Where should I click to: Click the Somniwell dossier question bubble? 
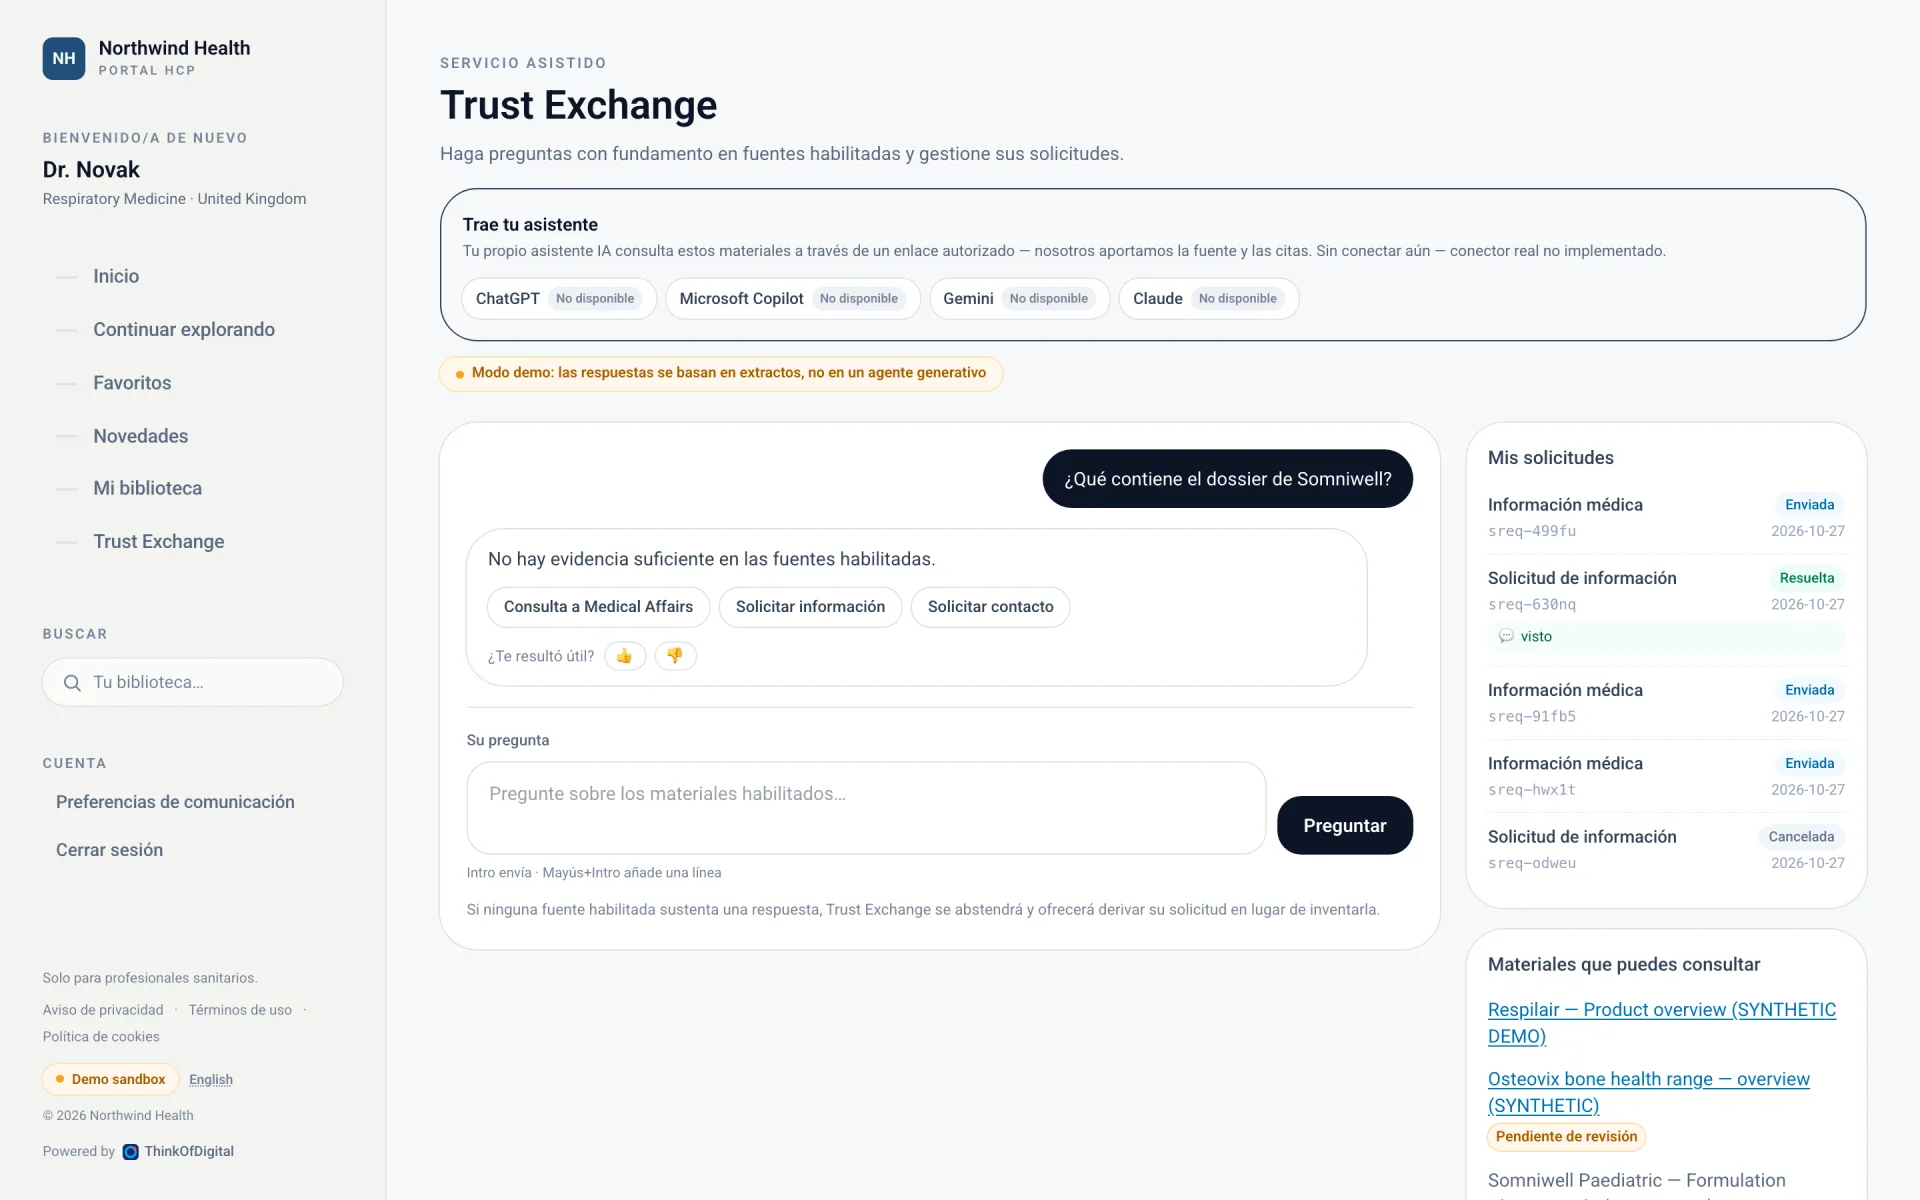coord(1227,479)
